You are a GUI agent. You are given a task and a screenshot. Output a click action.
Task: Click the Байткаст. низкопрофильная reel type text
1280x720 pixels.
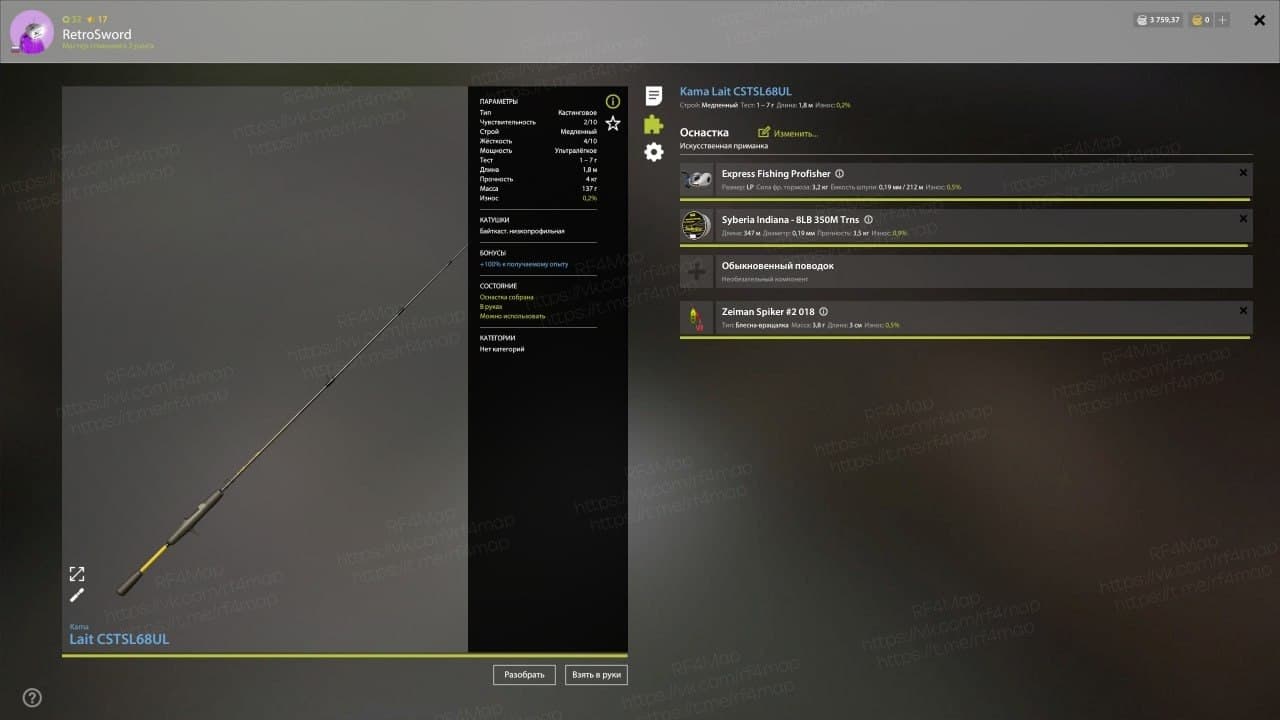click(x=522, y=231)
